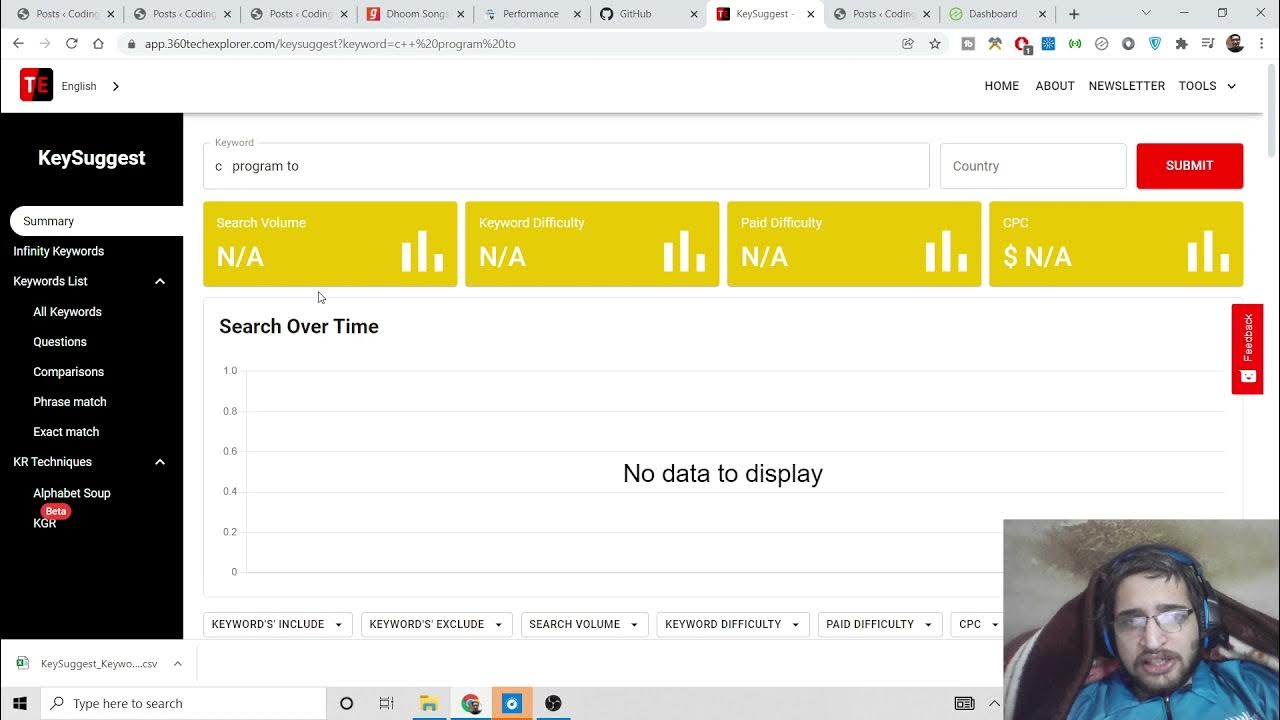
Task: Collapse the KR Techniques sidebar section
Action: coord(159,462)
